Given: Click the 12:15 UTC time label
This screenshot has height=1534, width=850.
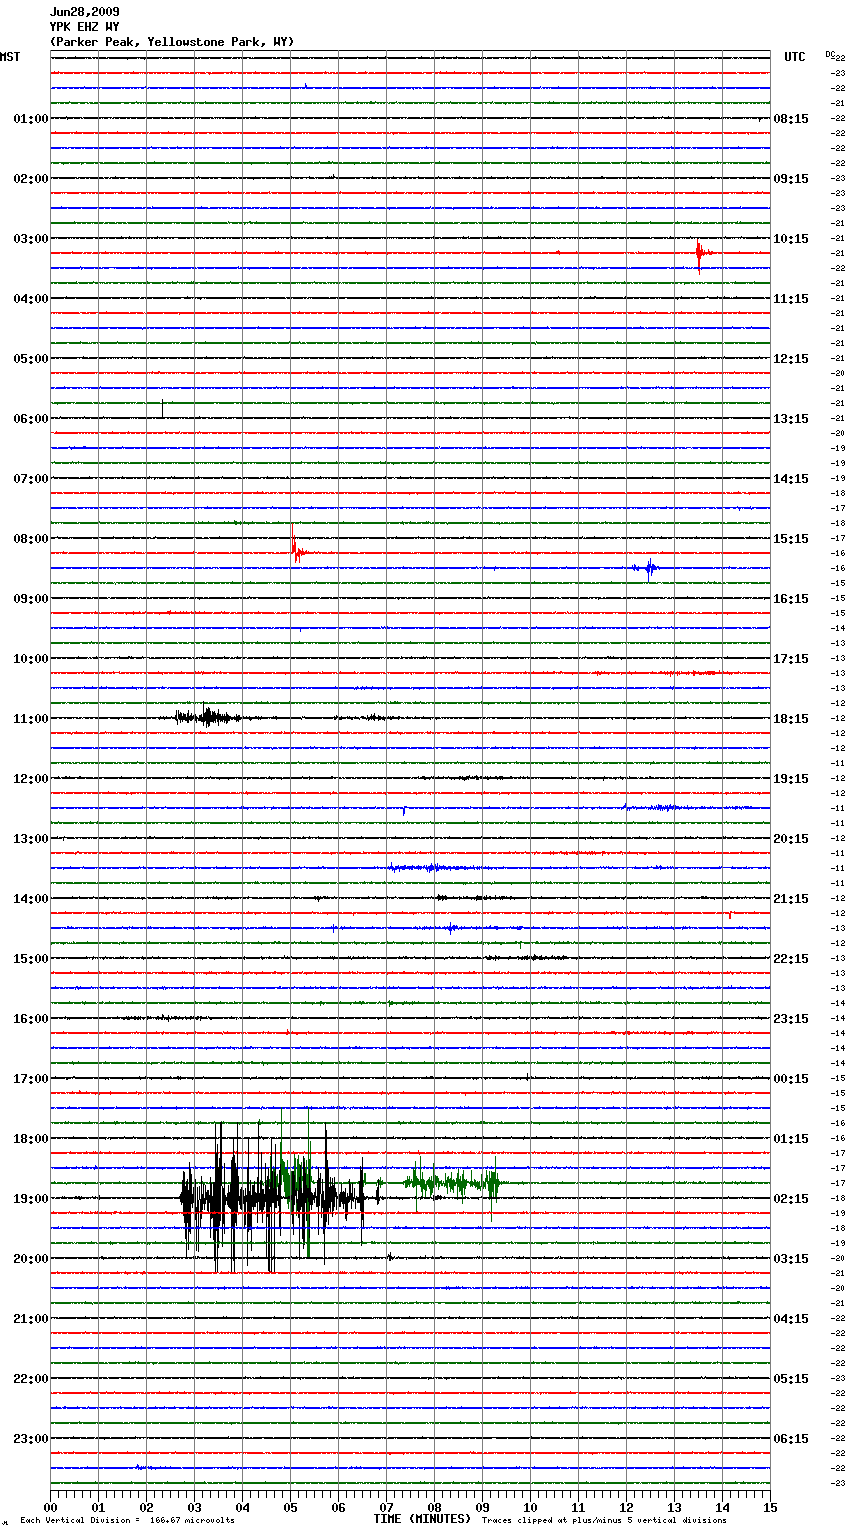Looking at the screenshot, I should click(x=791, y=359).
